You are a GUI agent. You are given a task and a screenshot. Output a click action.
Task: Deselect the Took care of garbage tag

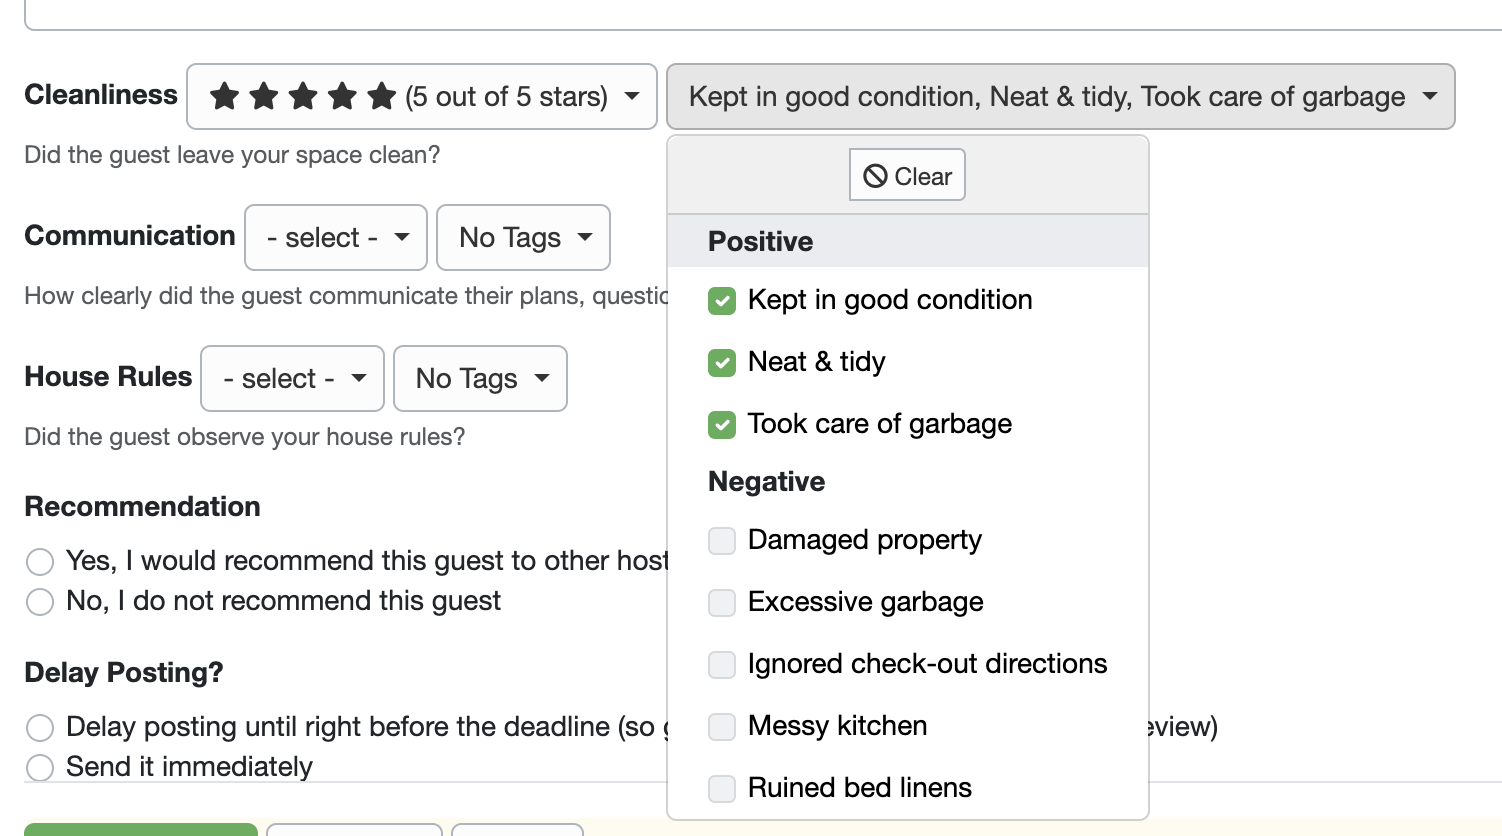pyautogui.click(x=722, y=425)
